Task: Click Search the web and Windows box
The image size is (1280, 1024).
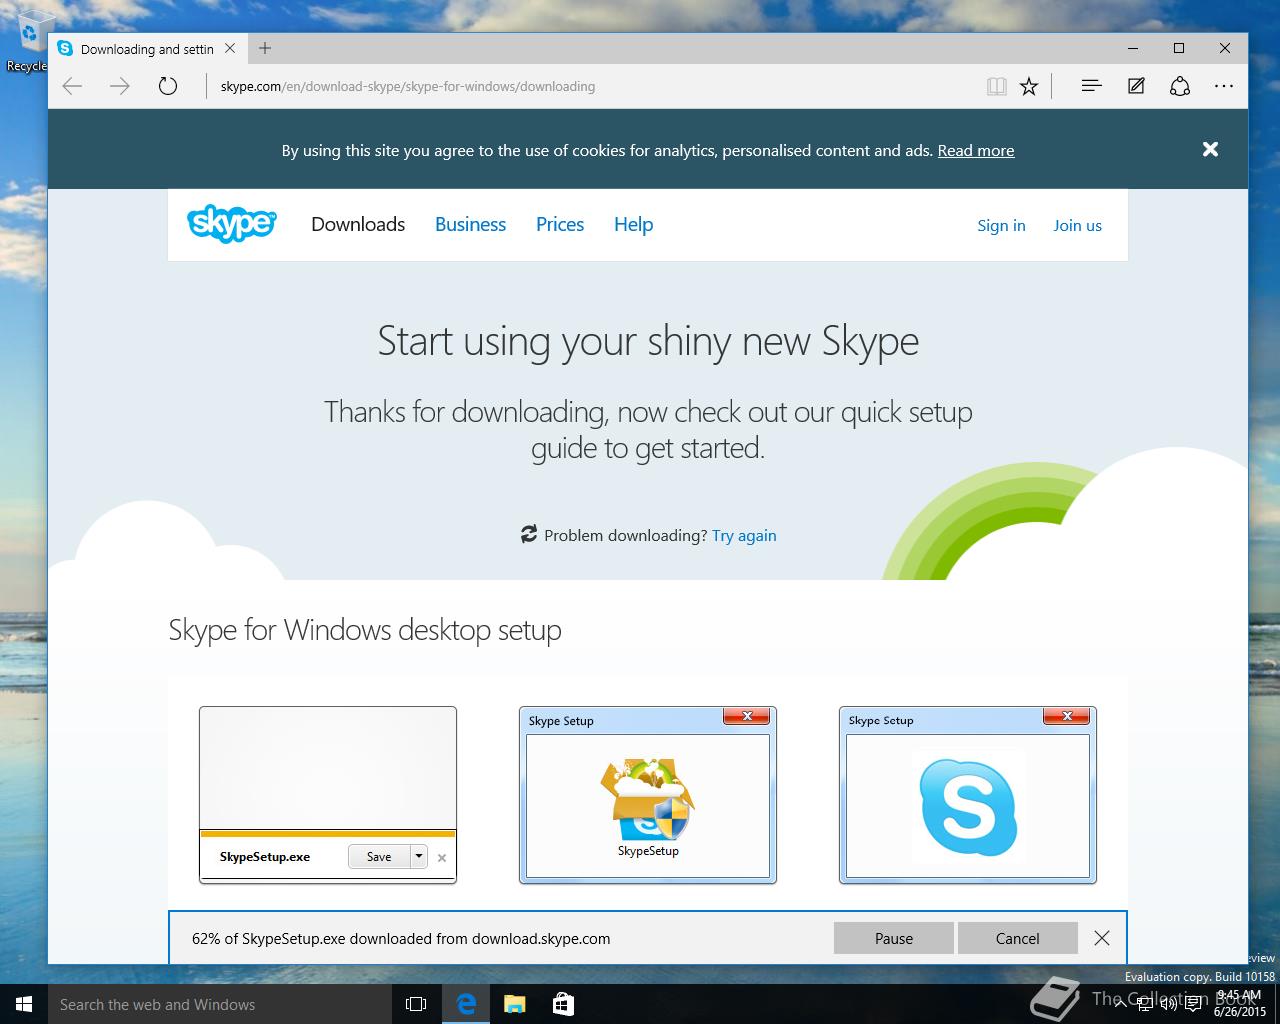Action: [219, 1004]
